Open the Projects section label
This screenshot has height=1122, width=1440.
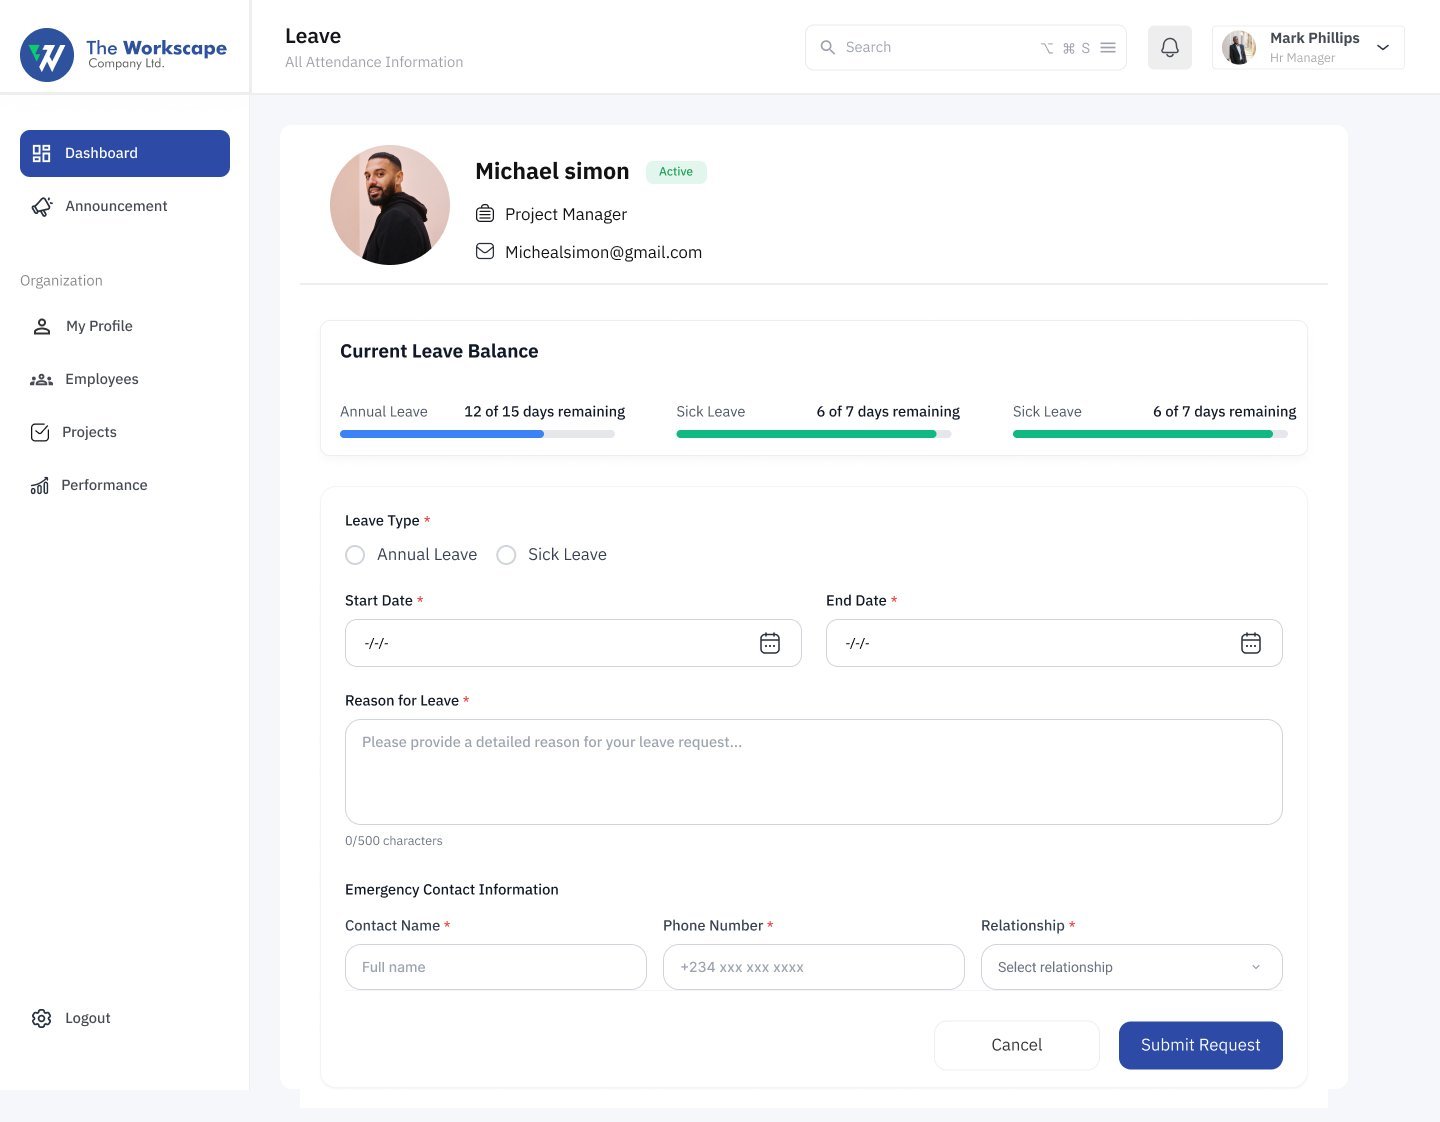pos(89,432)
